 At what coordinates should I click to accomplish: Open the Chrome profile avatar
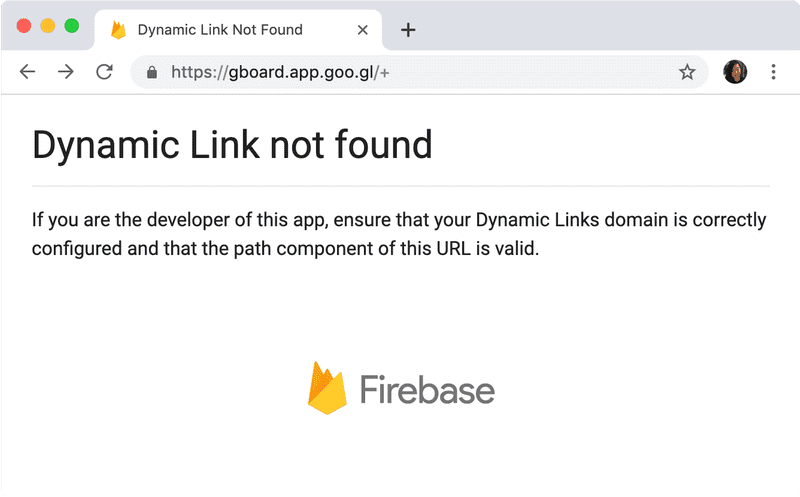(x=735, y=72)
